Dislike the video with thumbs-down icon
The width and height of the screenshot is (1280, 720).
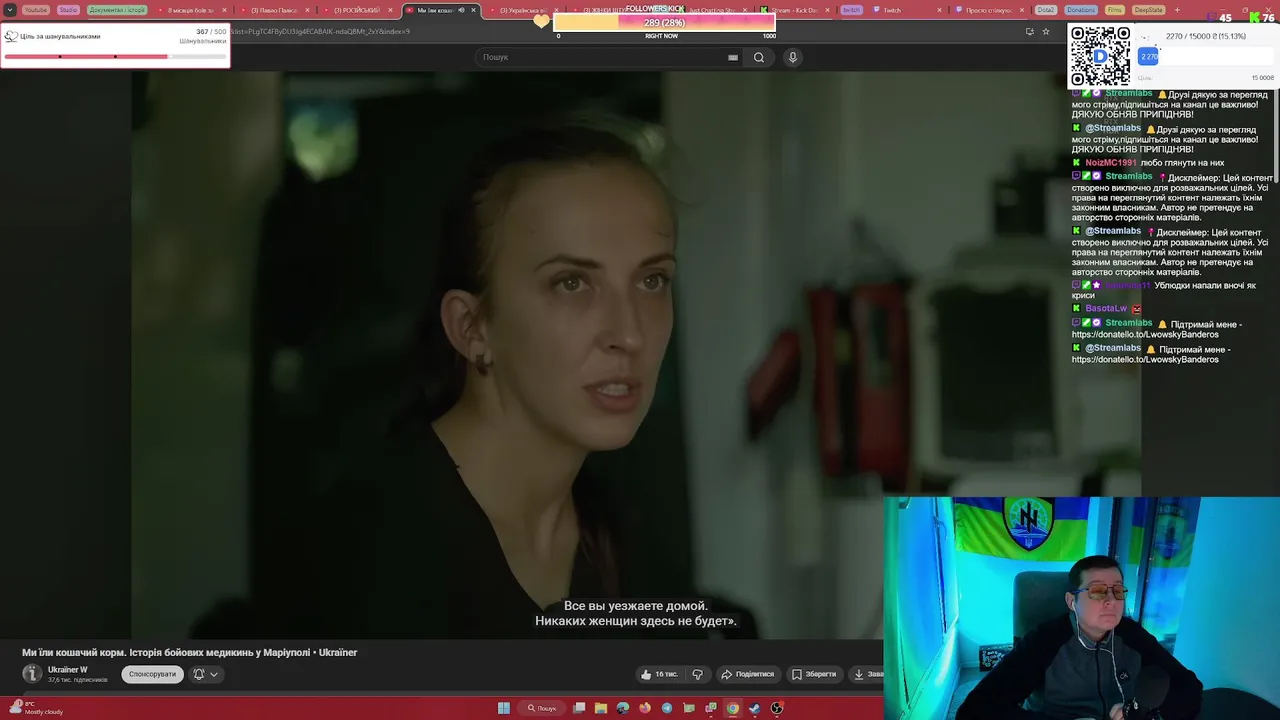[698, 674]
